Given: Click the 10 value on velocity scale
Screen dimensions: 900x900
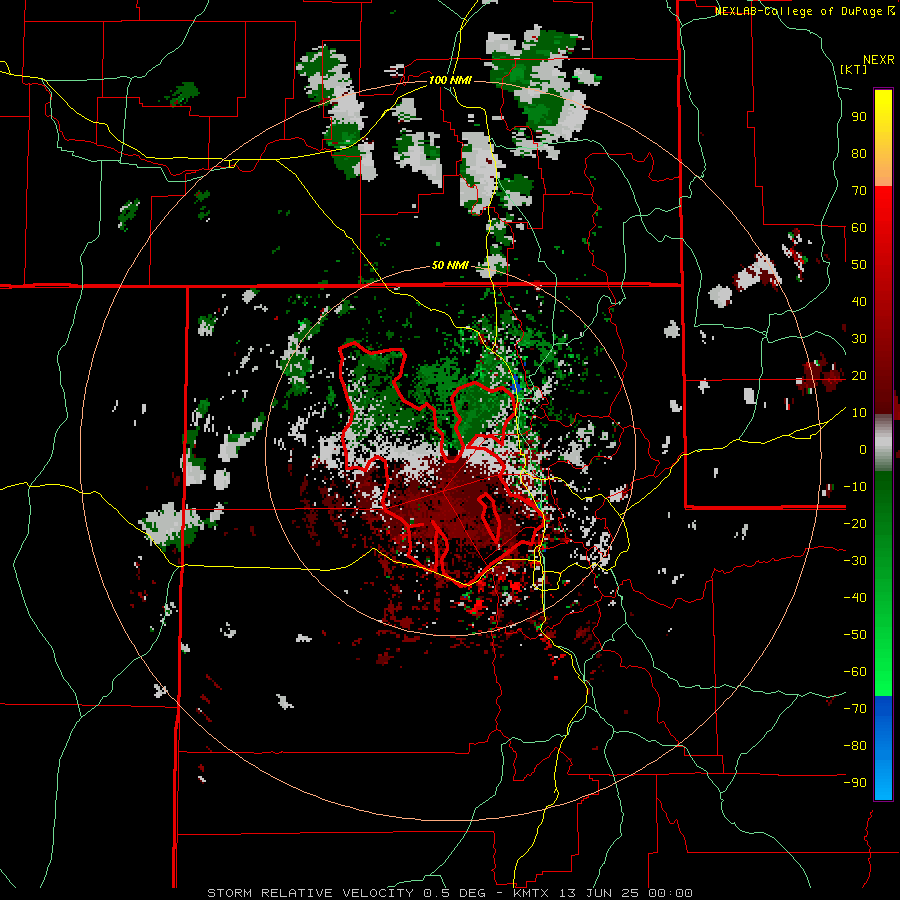Looking at the screenshot, I should [x=859, y=413].
